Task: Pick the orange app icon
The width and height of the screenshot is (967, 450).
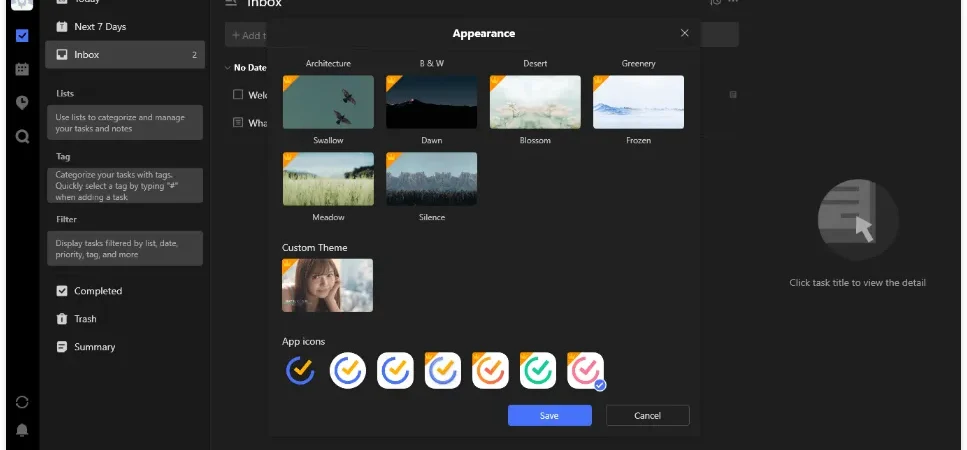Action: click(490, 370)
